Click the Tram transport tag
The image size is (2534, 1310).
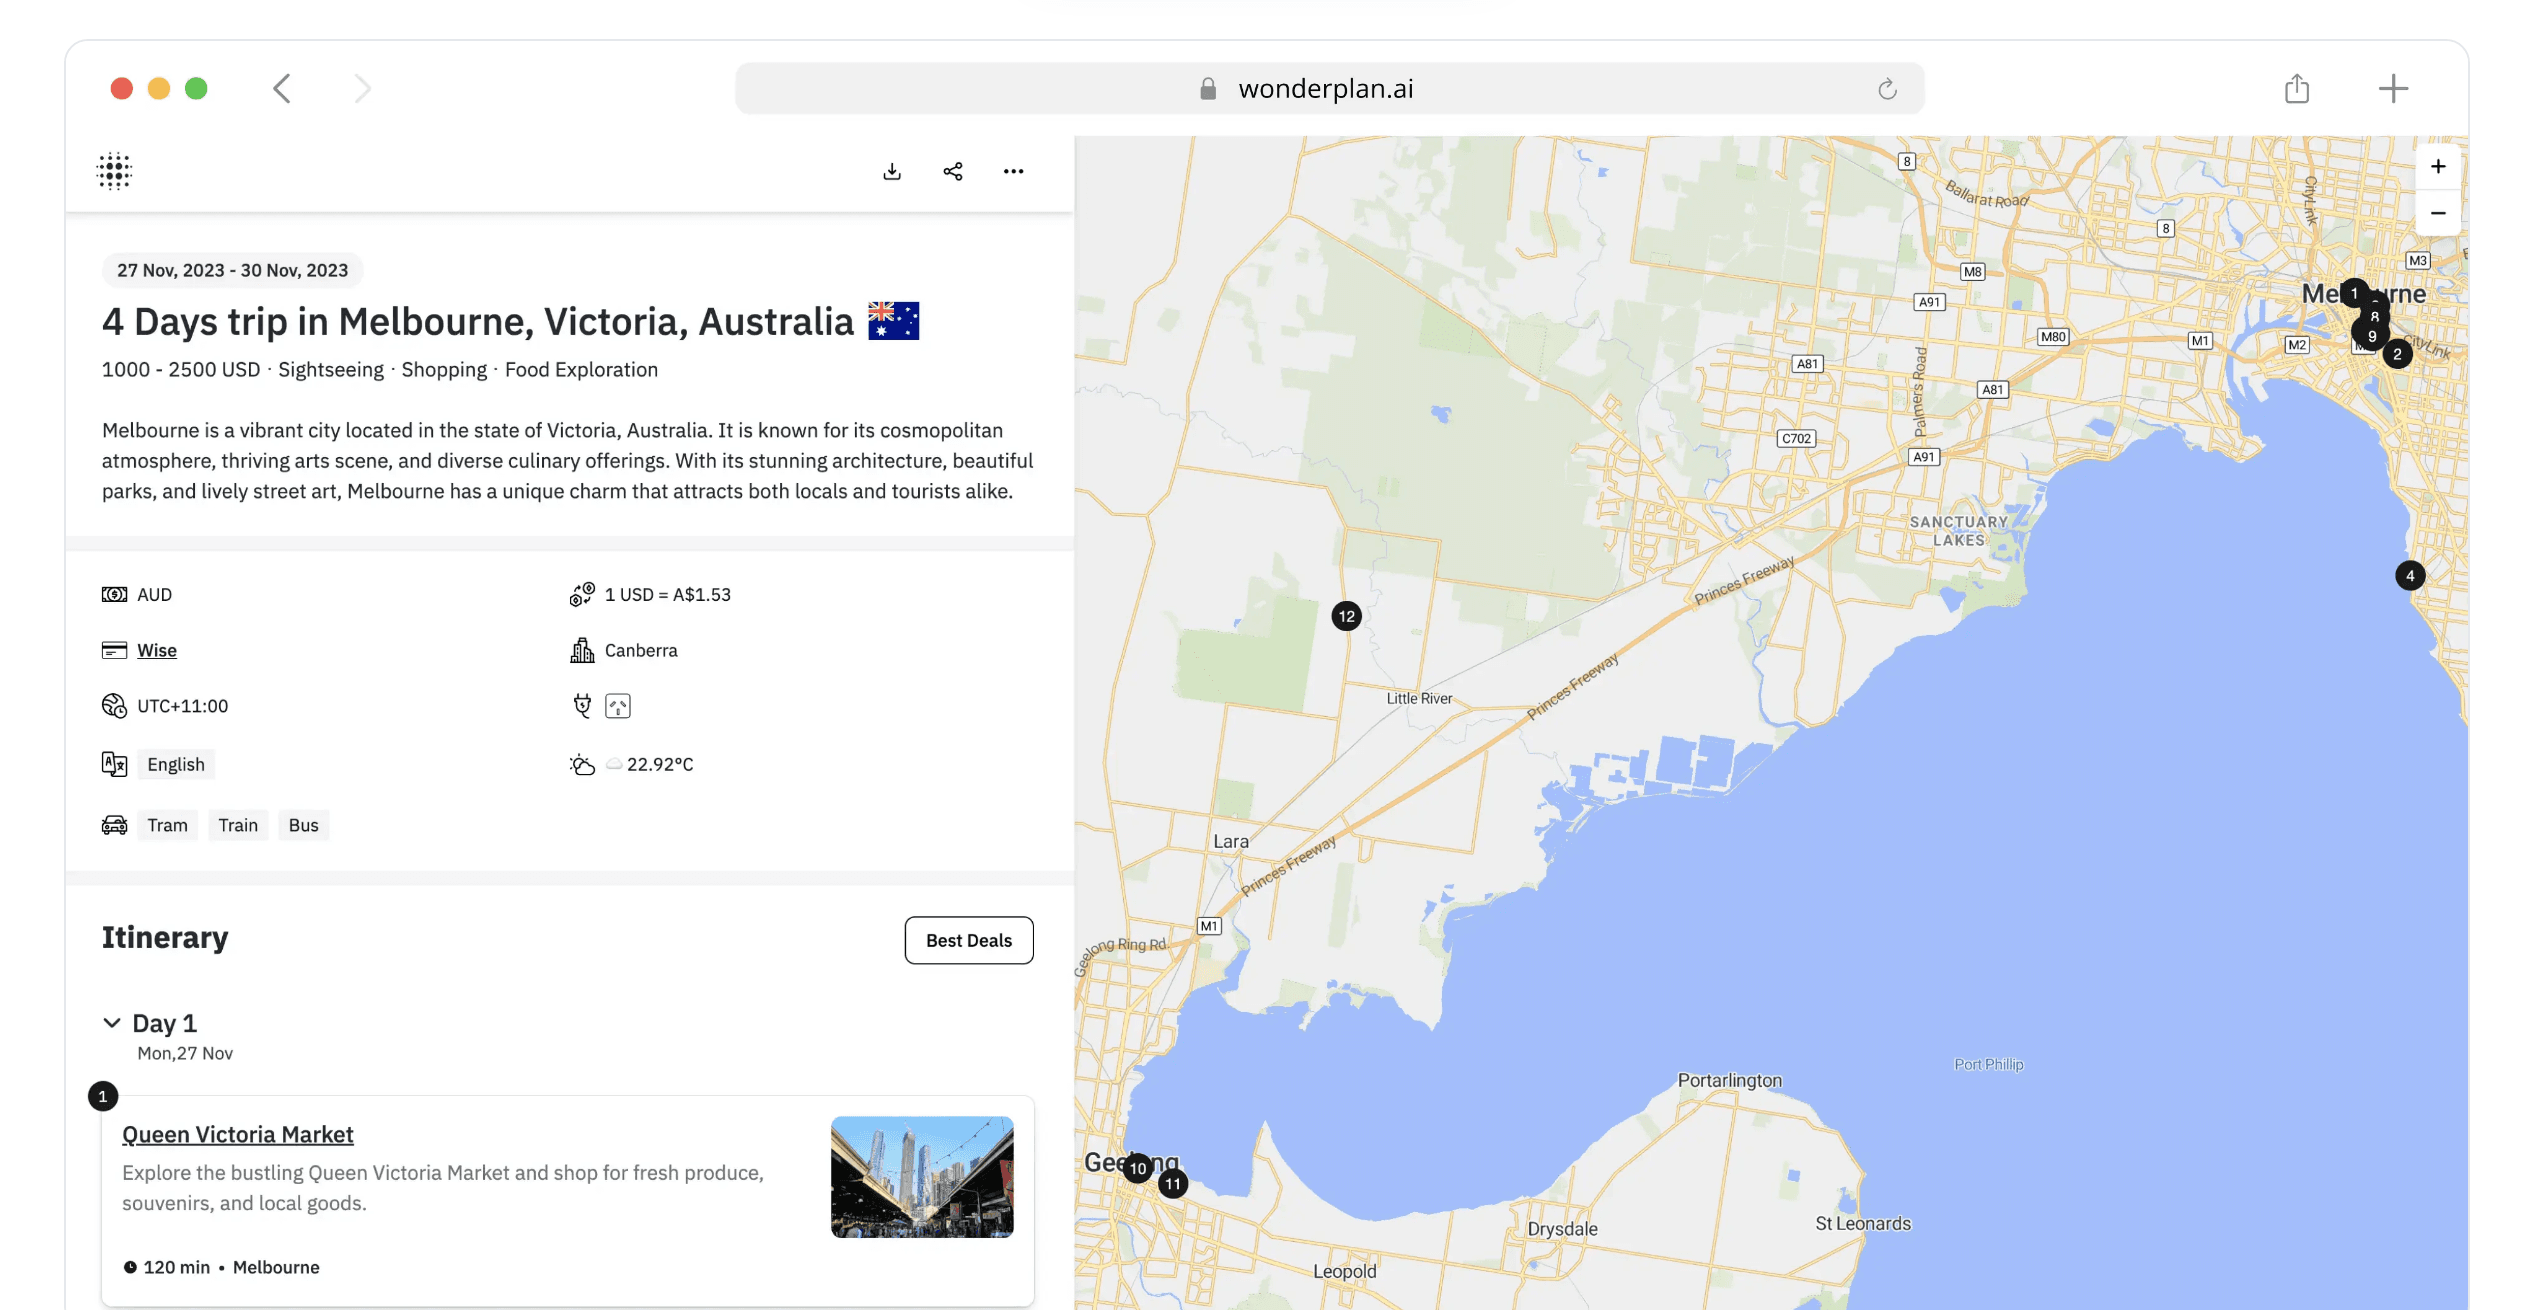[x=167, y=825]
